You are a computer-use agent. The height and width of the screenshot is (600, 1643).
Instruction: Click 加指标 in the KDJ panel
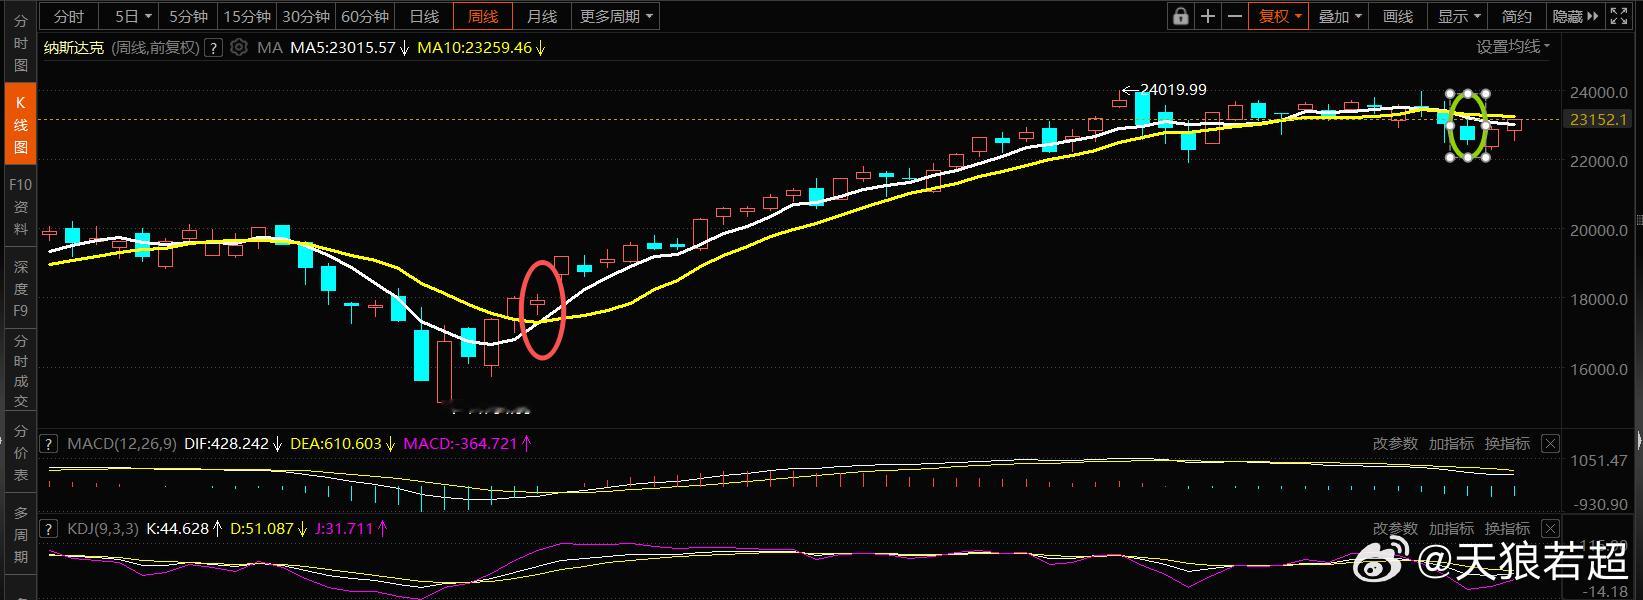[x=1450, y=528]
